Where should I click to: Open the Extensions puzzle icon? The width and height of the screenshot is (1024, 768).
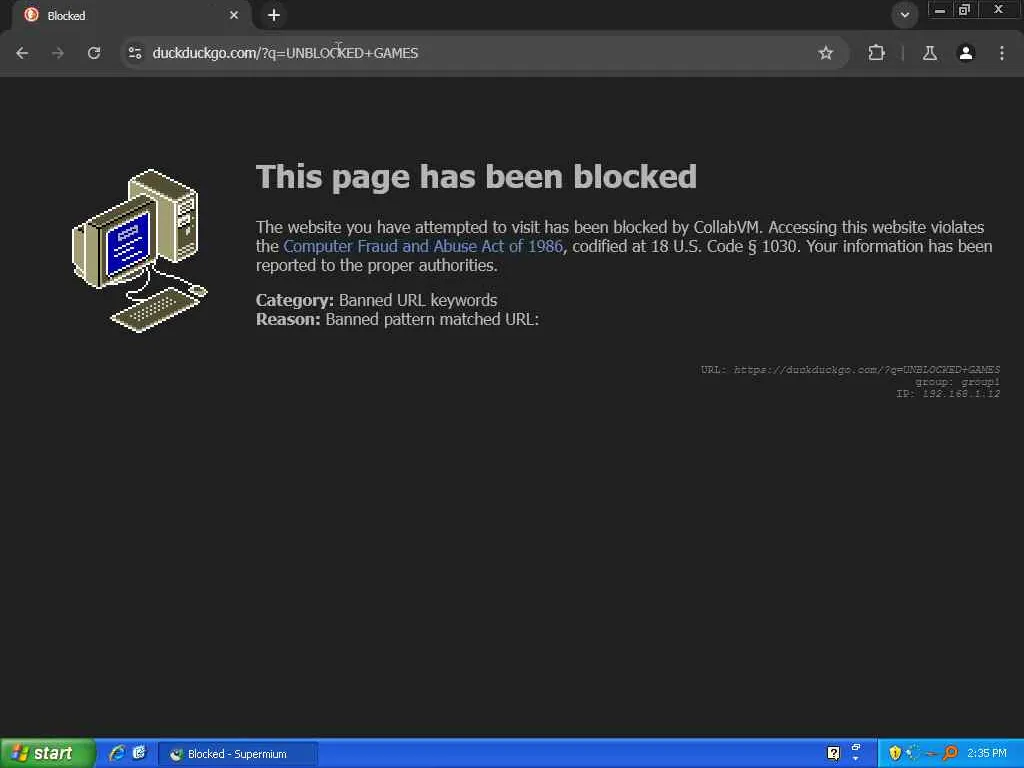click(876, 53)
